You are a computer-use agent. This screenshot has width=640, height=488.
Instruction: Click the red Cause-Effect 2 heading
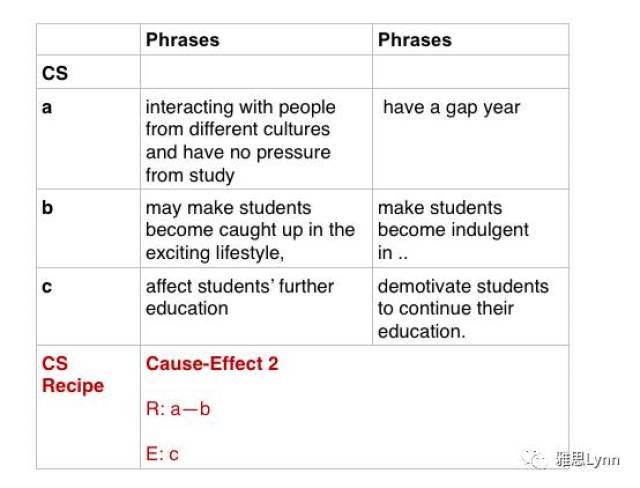click(212, 364)
